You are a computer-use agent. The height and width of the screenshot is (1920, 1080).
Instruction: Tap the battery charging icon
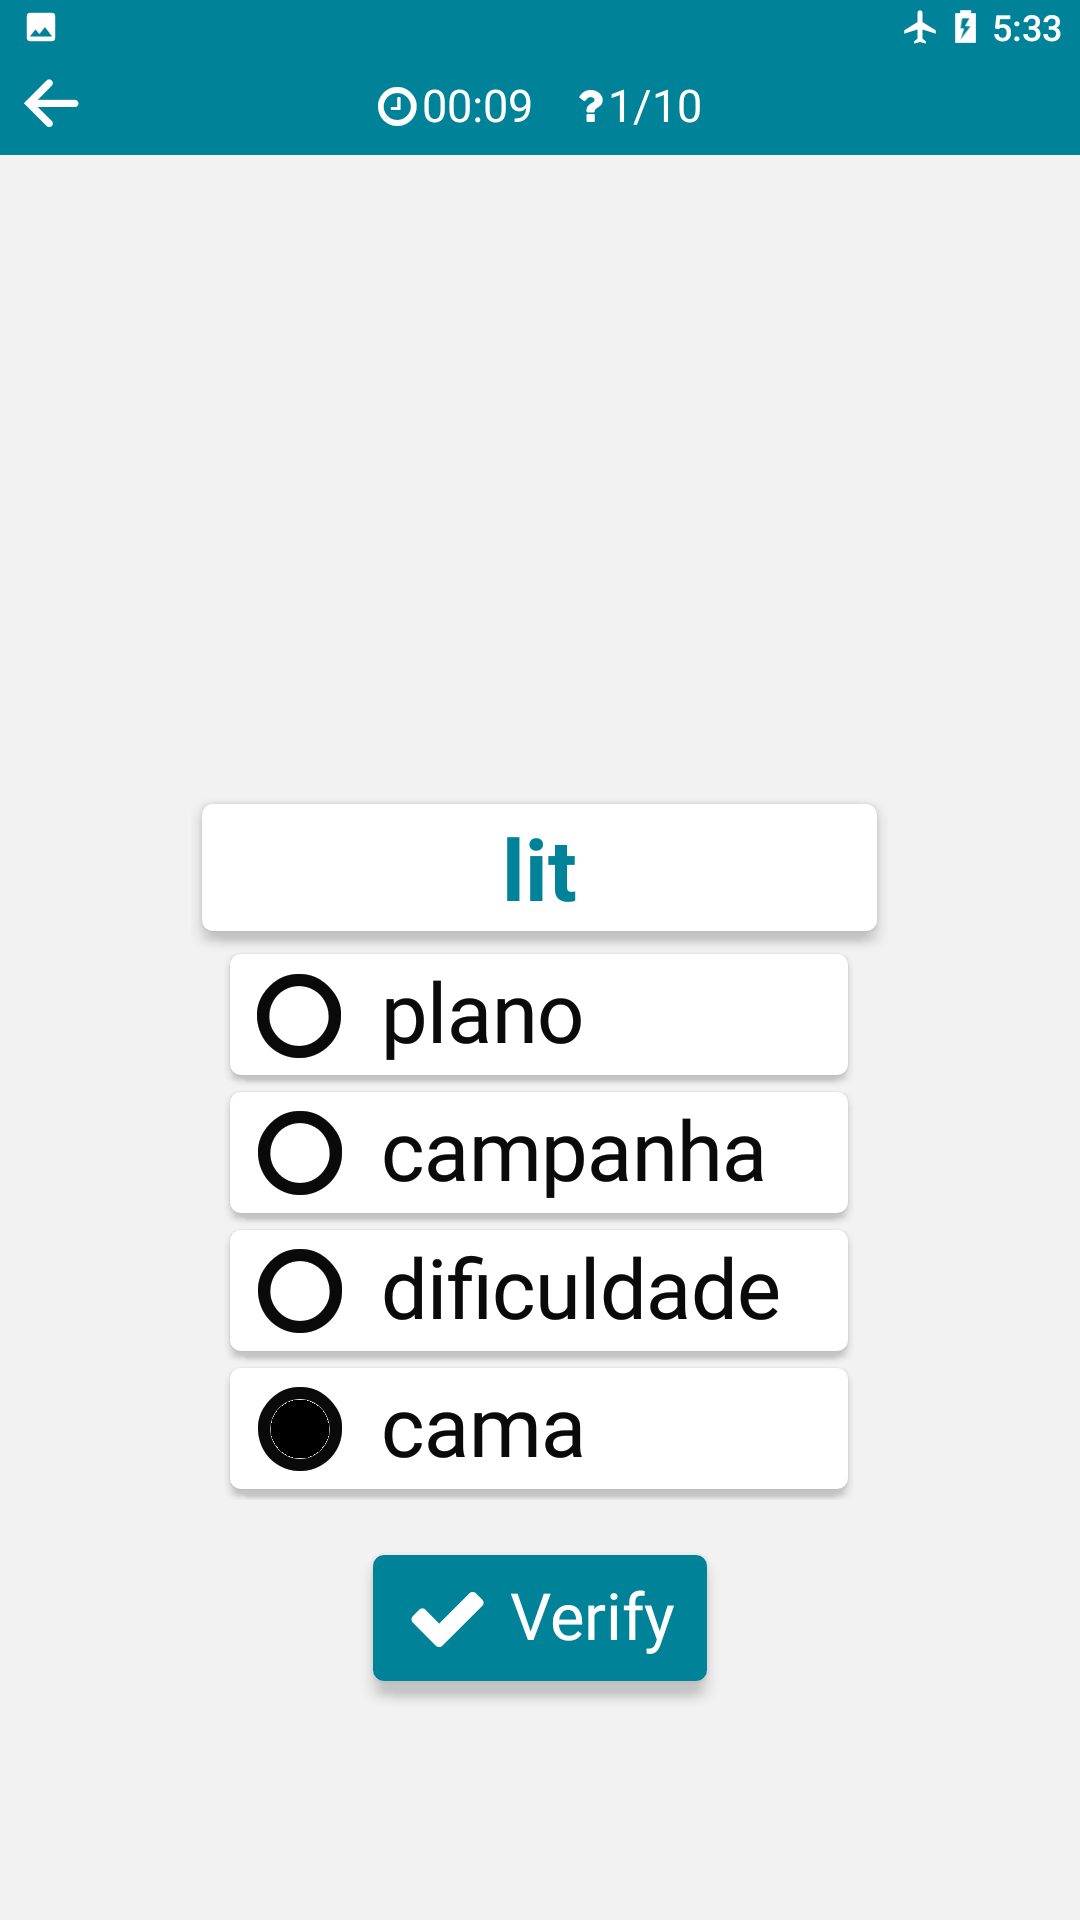point(965,27)
